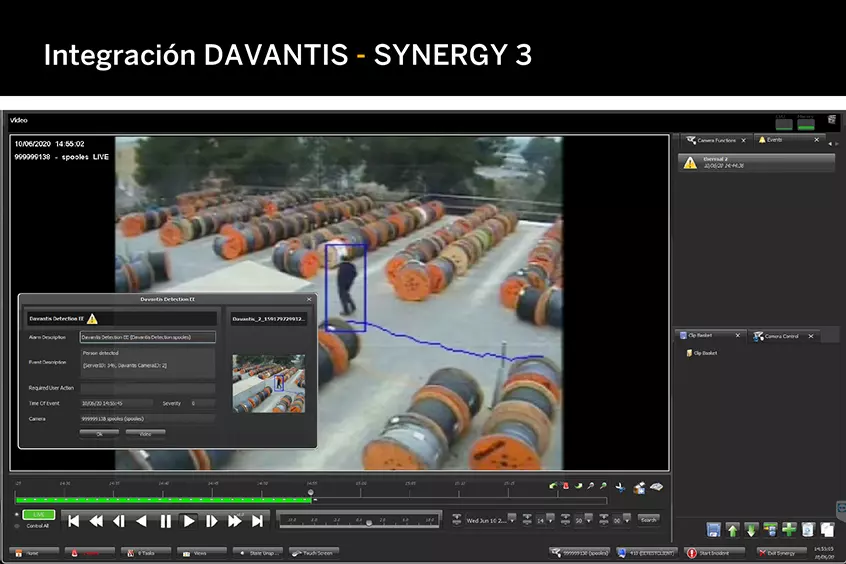Click the green curved arrow timeline icon
The image size is (846, 564).
click(x=552, y=486)
